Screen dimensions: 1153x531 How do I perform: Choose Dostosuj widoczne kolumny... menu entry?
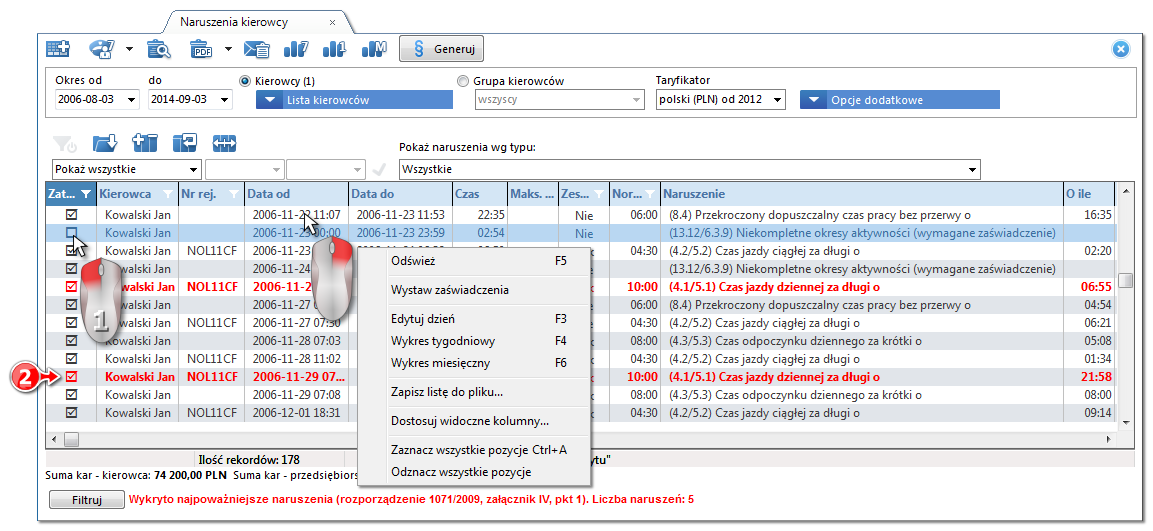(474, 421)
